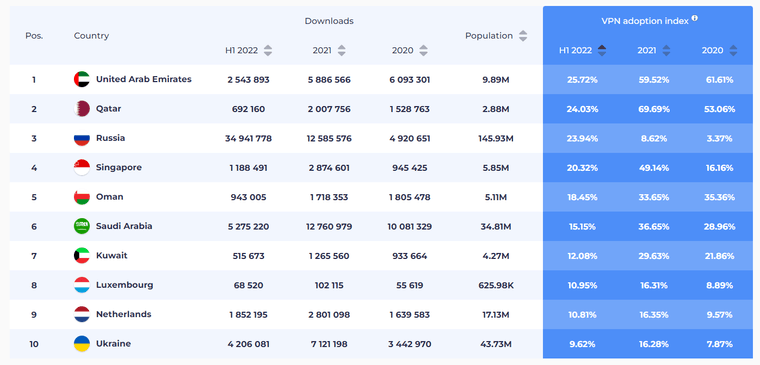Click the Country column header
This screenshot has width=760, height=365.
pyautogui.click(x=92, y=36)
